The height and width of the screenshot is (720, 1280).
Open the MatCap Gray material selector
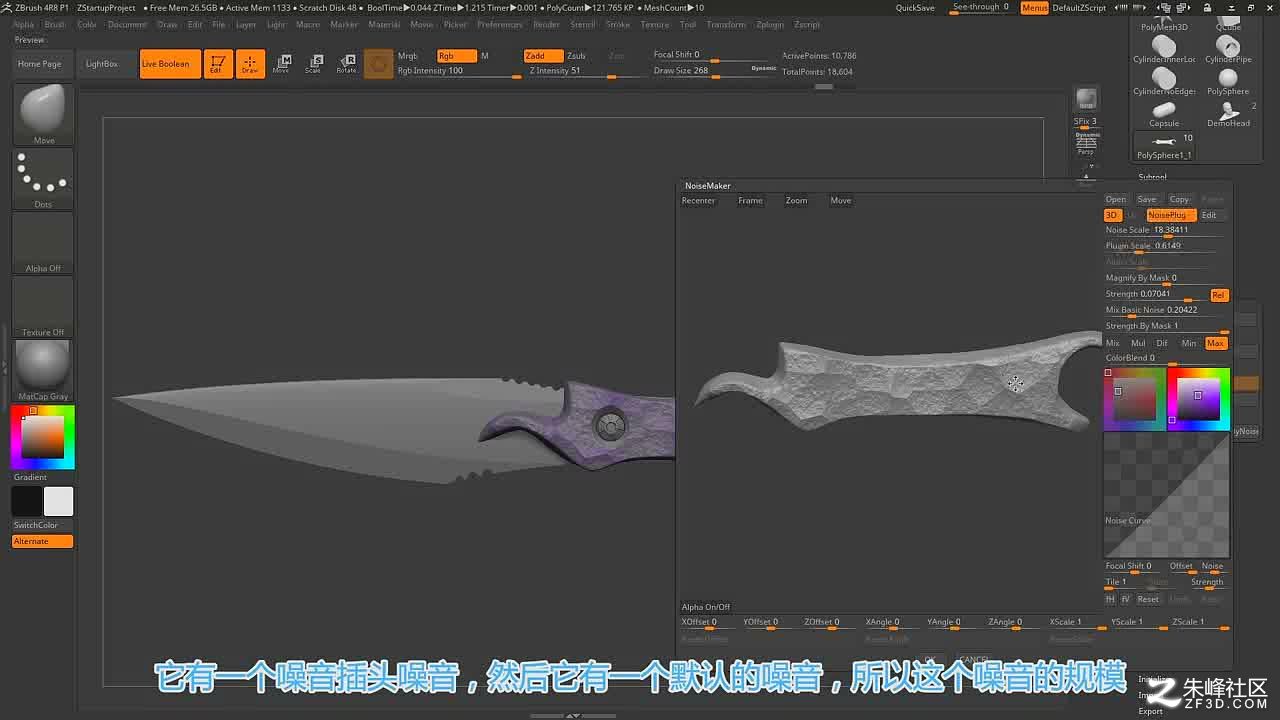43,371
